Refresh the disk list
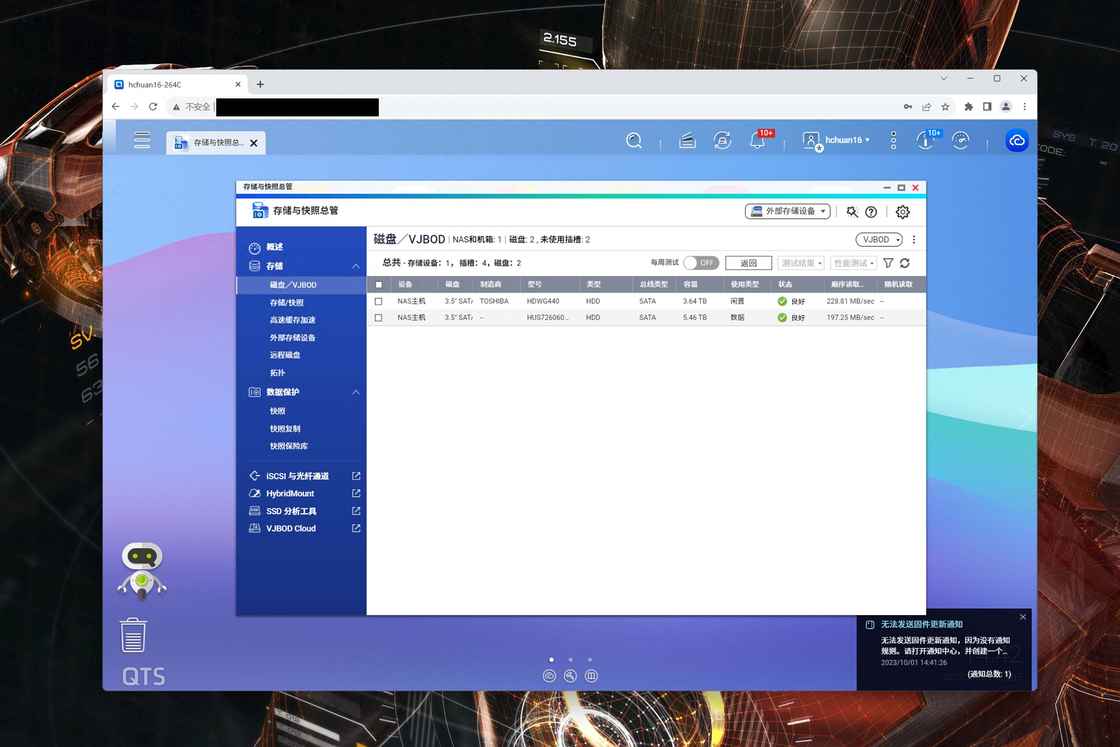 [905, 263]
